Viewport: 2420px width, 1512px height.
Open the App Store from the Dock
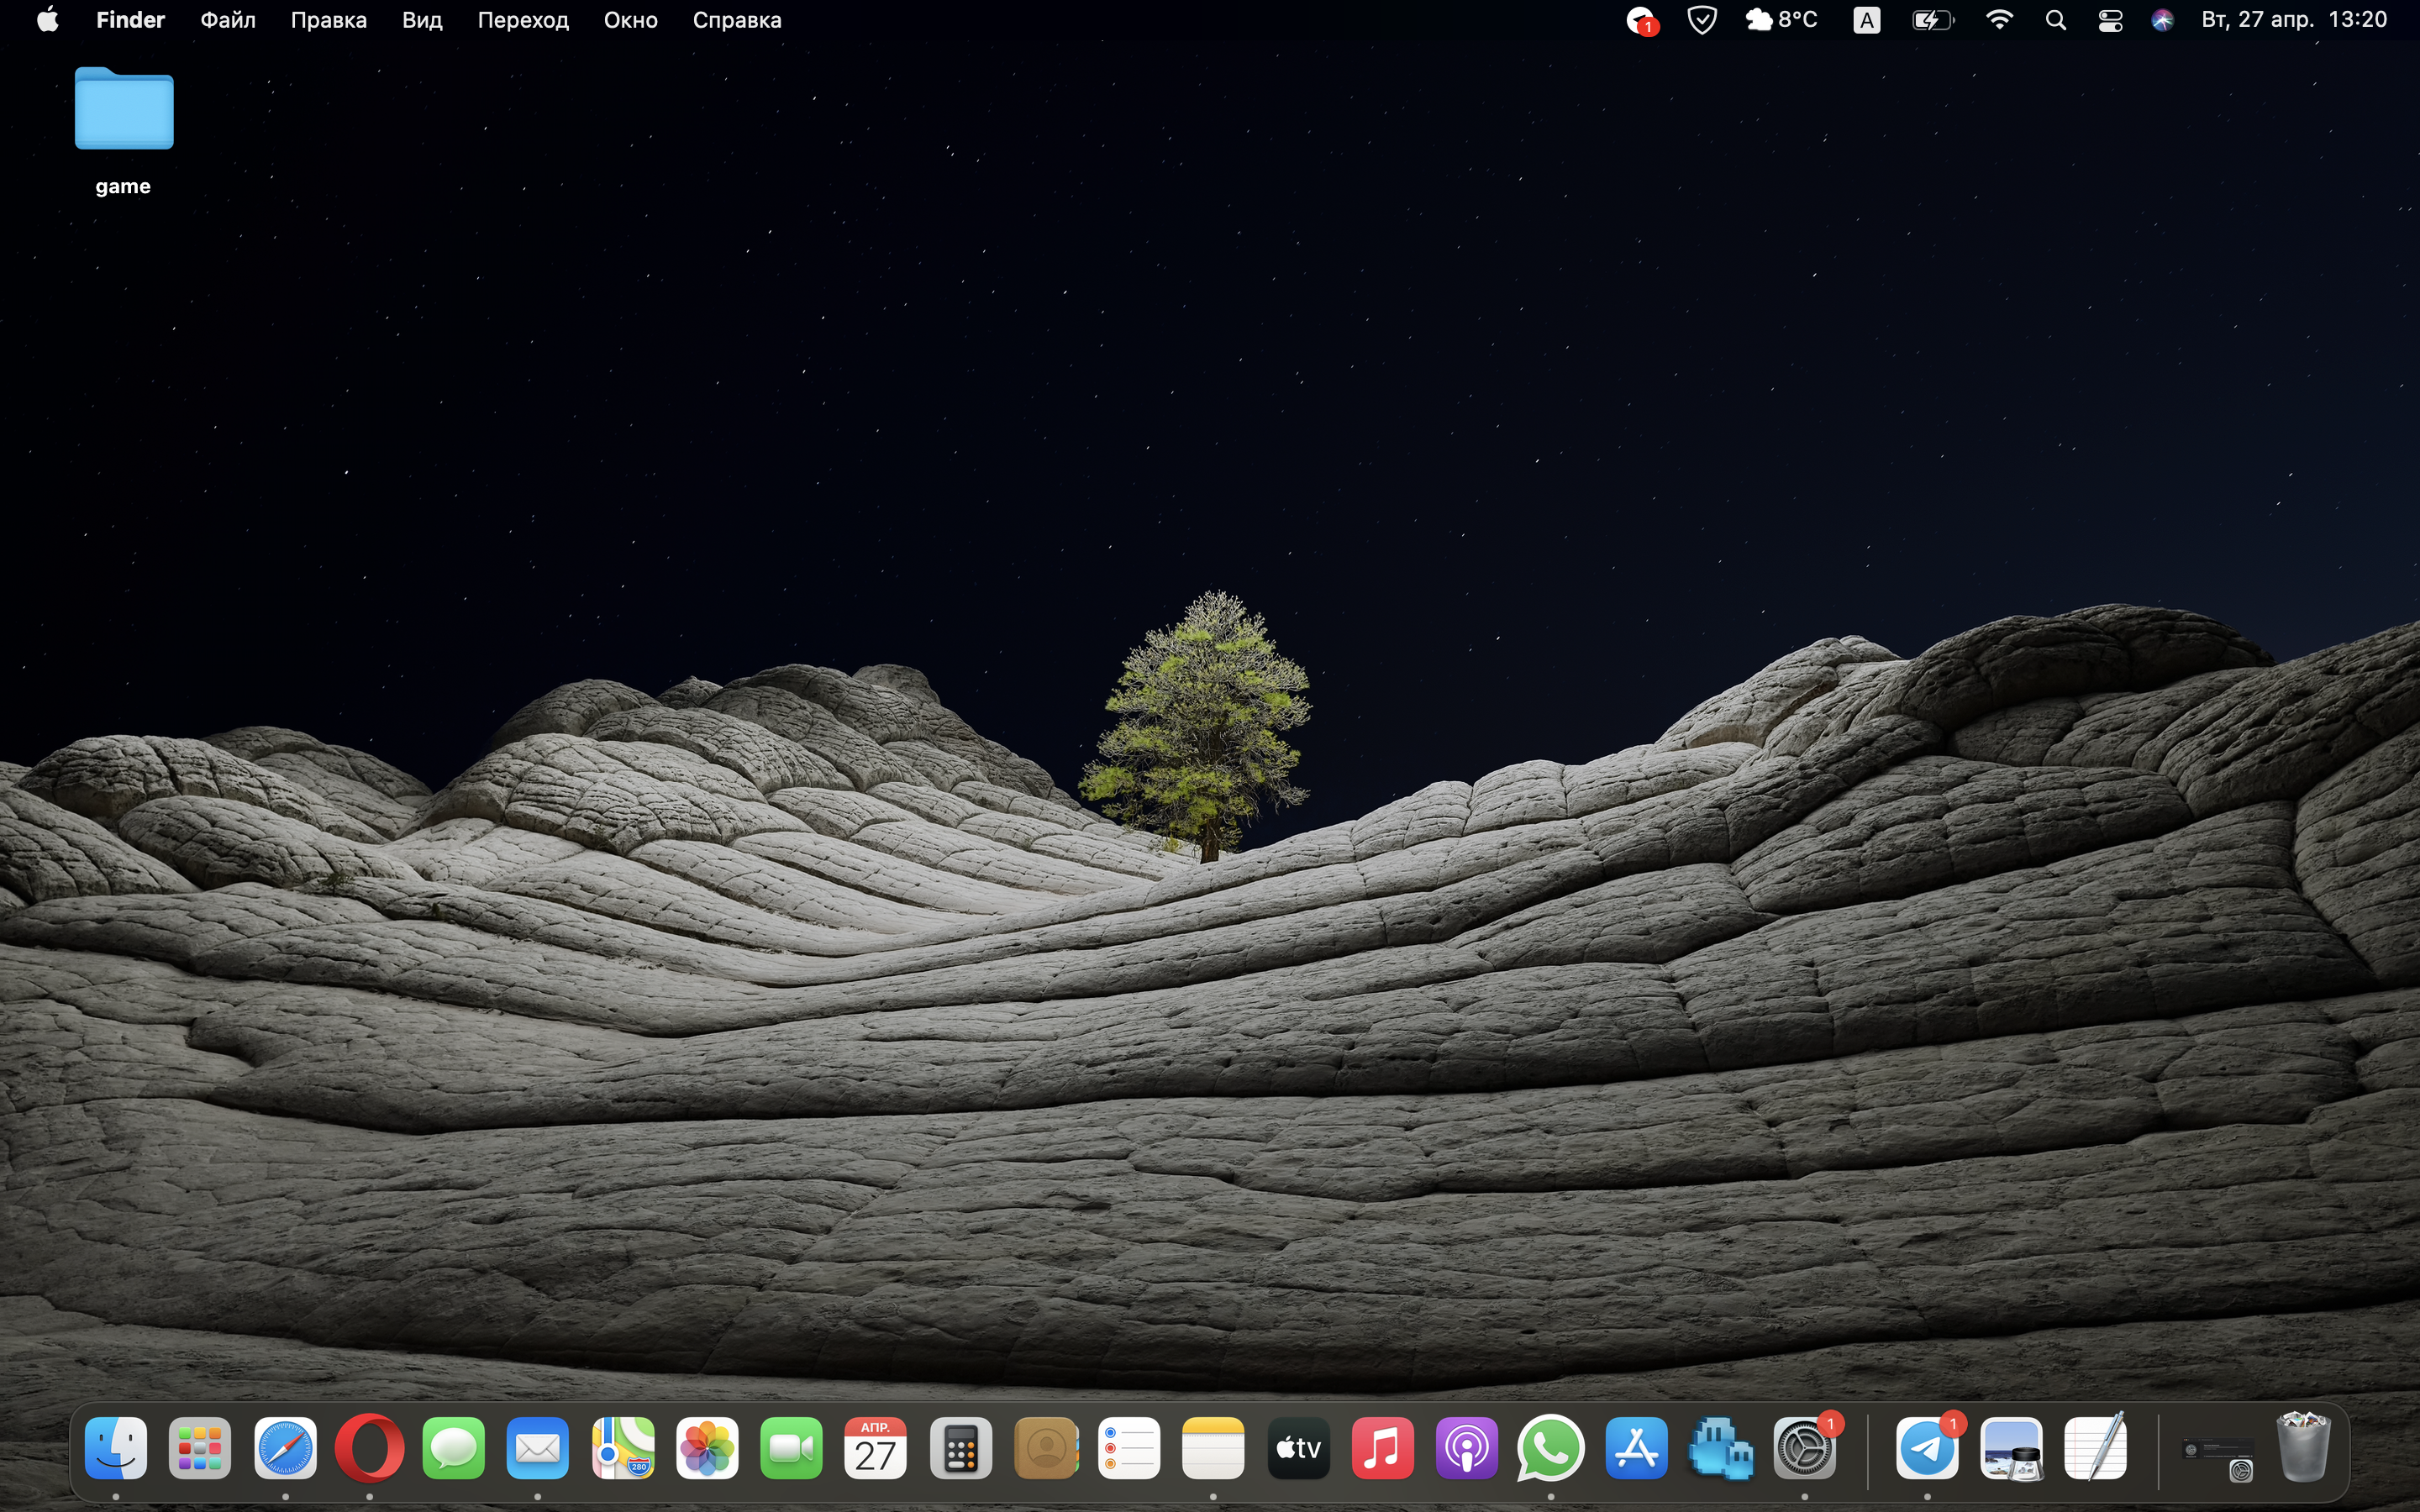click(1636, 1448)
